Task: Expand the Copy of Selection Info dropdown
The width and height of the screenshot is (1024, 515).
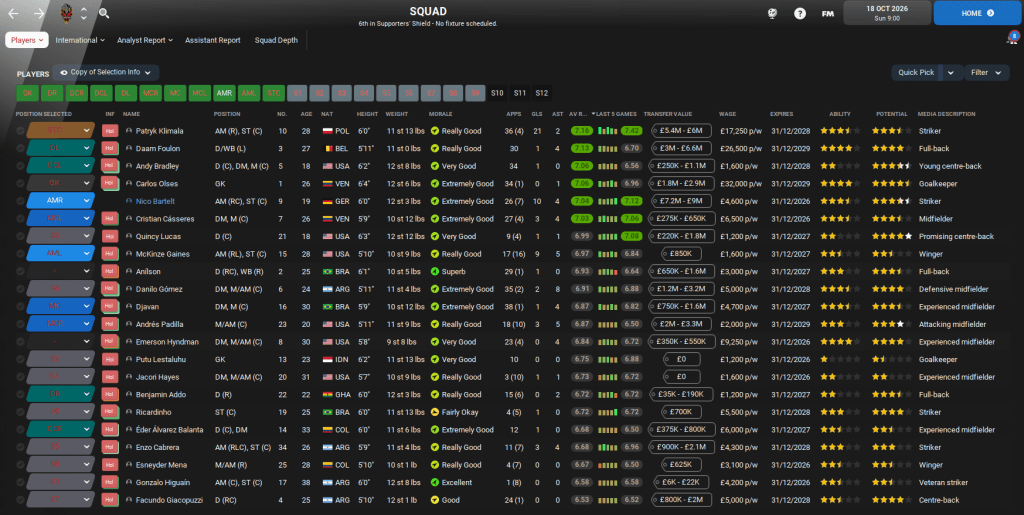Action: click(105, 72)
